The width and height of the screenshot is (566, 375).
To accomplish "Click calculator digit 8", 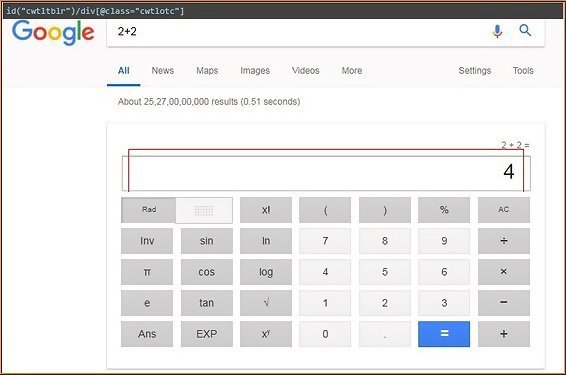I will coord(385,241).
